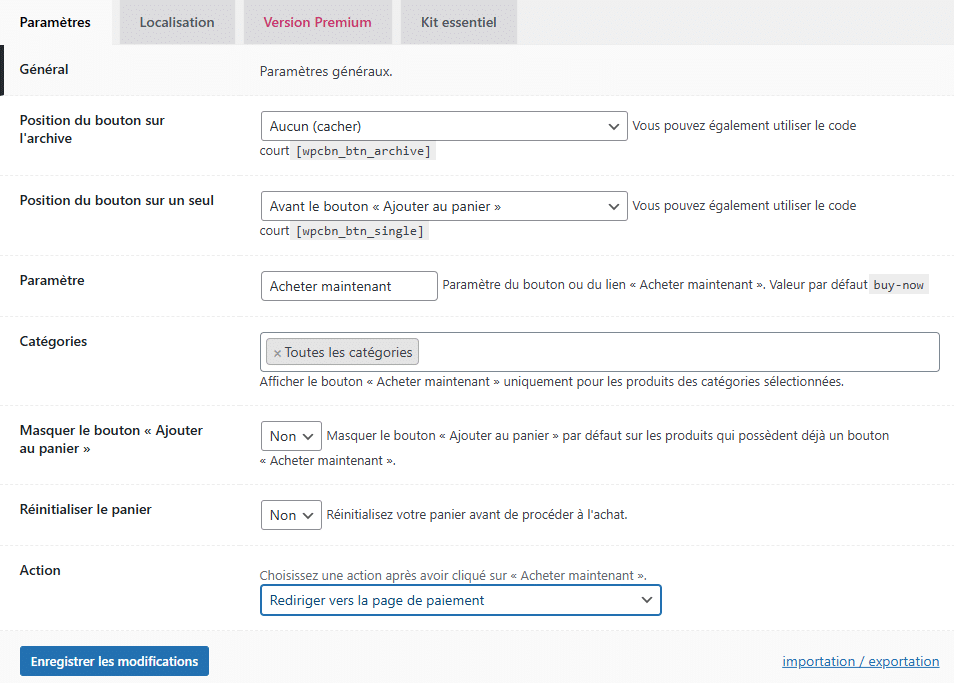Switch to the Localisation tab

pos(177,22)
